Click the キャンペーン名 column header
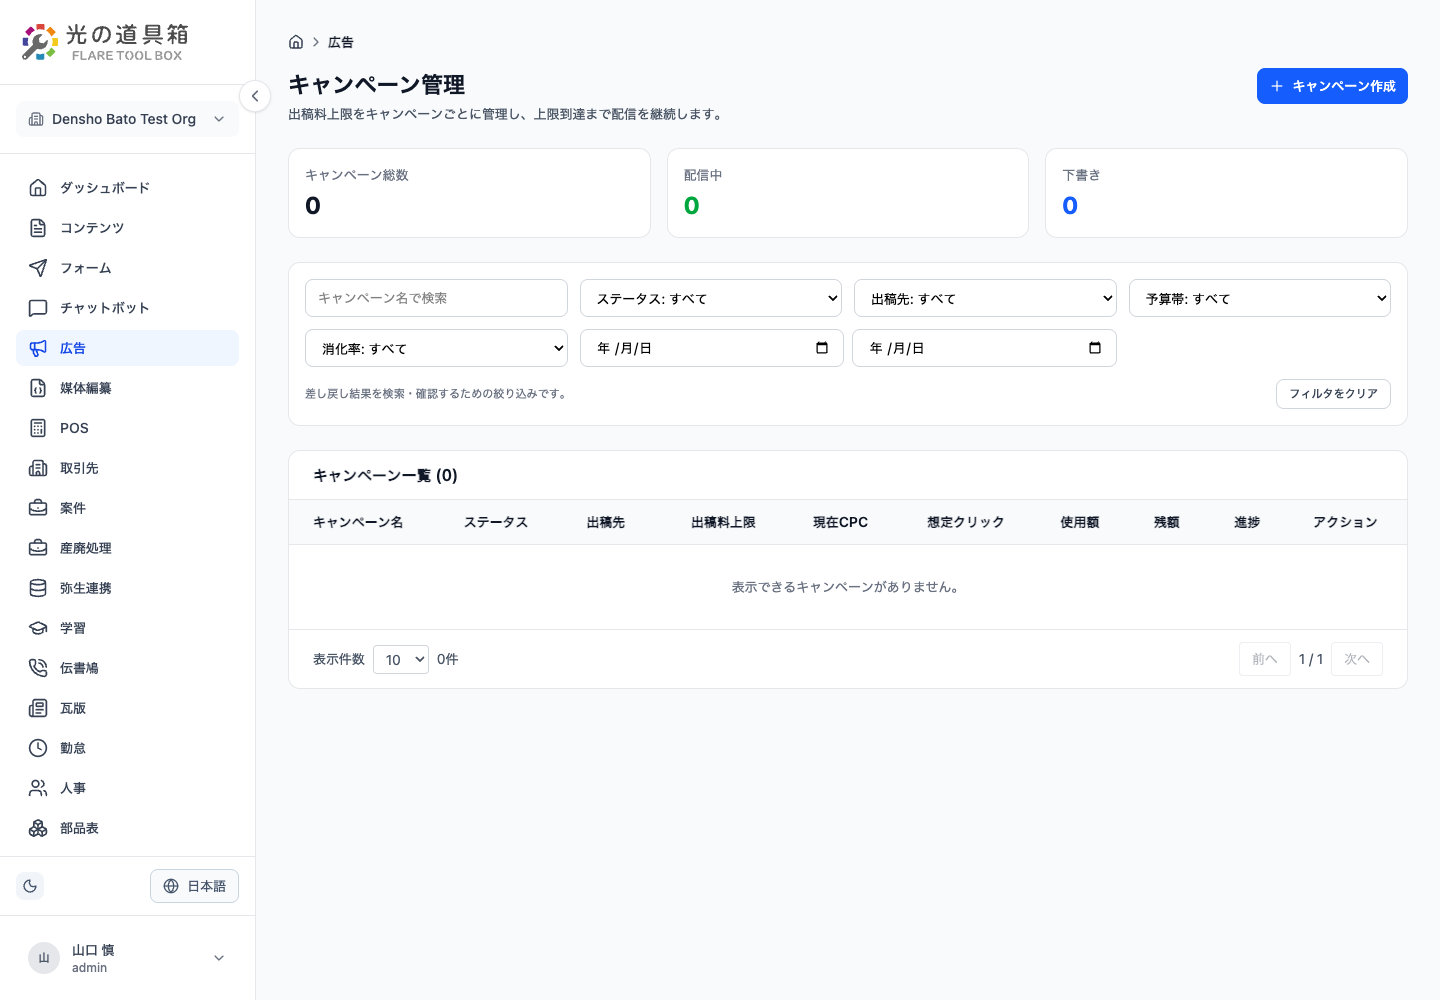Screen dimensions: 1440x1000 coord(358,522)
